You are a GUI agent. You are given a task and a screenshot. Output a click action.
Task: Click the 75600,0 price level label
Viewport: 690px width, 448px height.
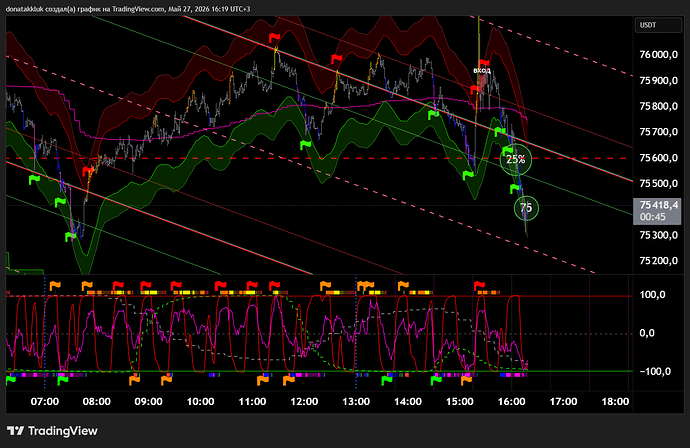[658, 158]
